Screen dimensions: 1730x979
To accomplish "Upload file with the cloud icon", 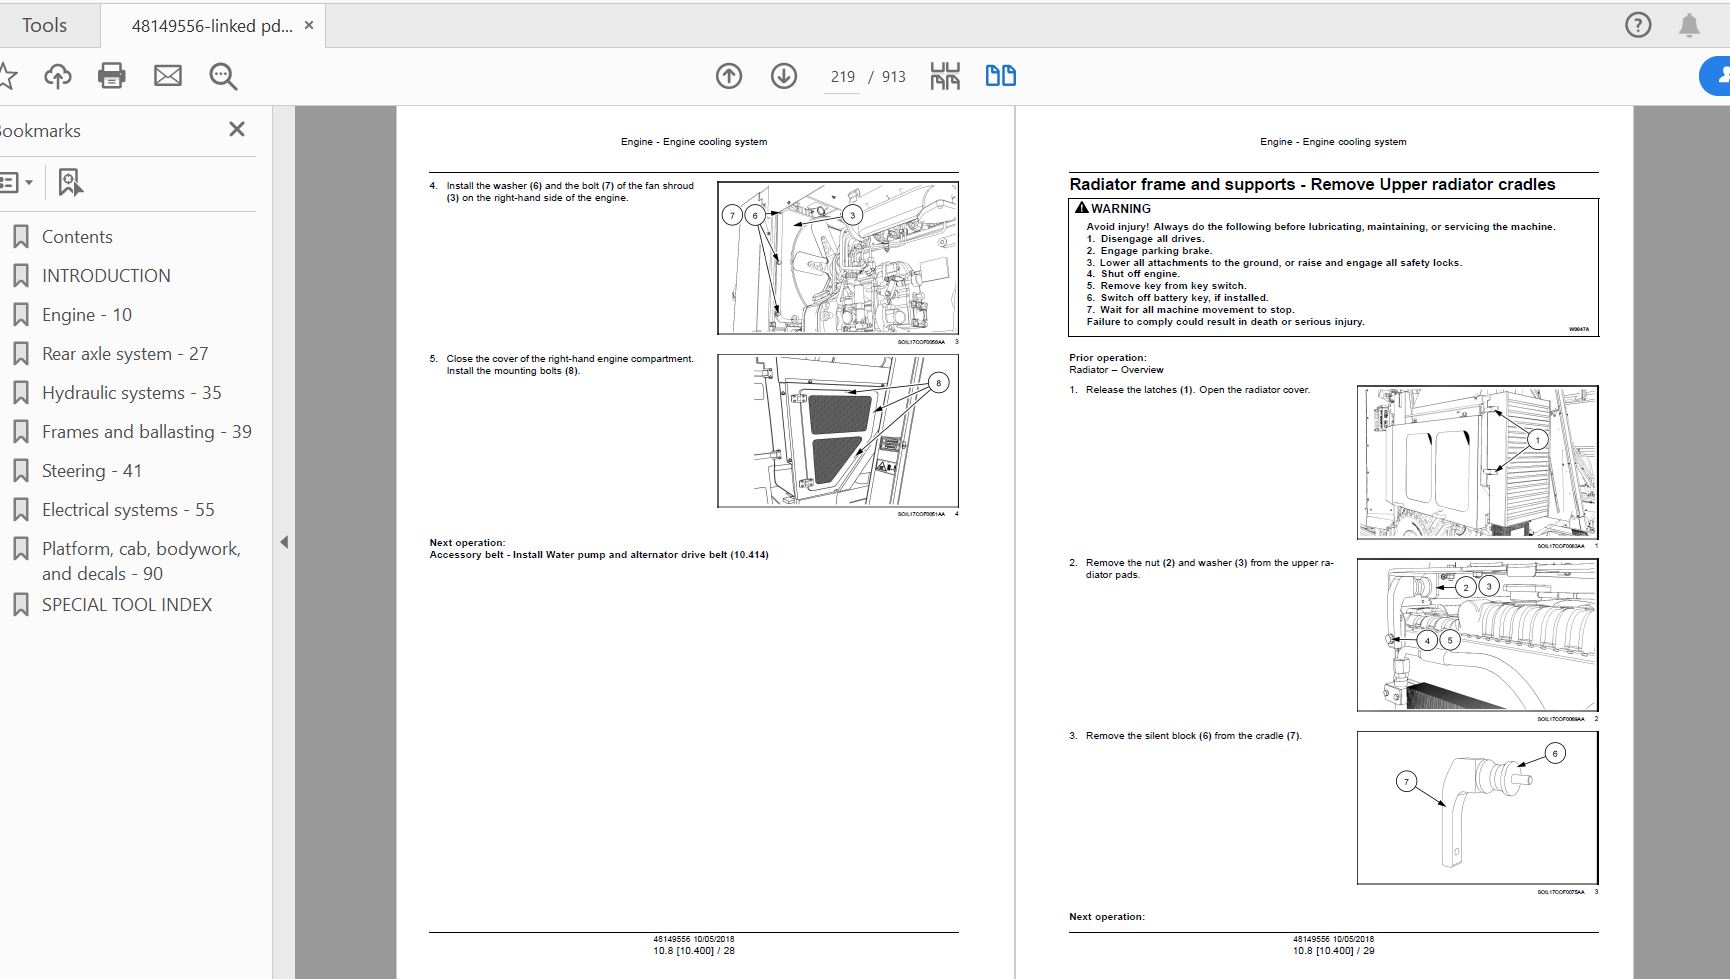I will tap(58, 76).
